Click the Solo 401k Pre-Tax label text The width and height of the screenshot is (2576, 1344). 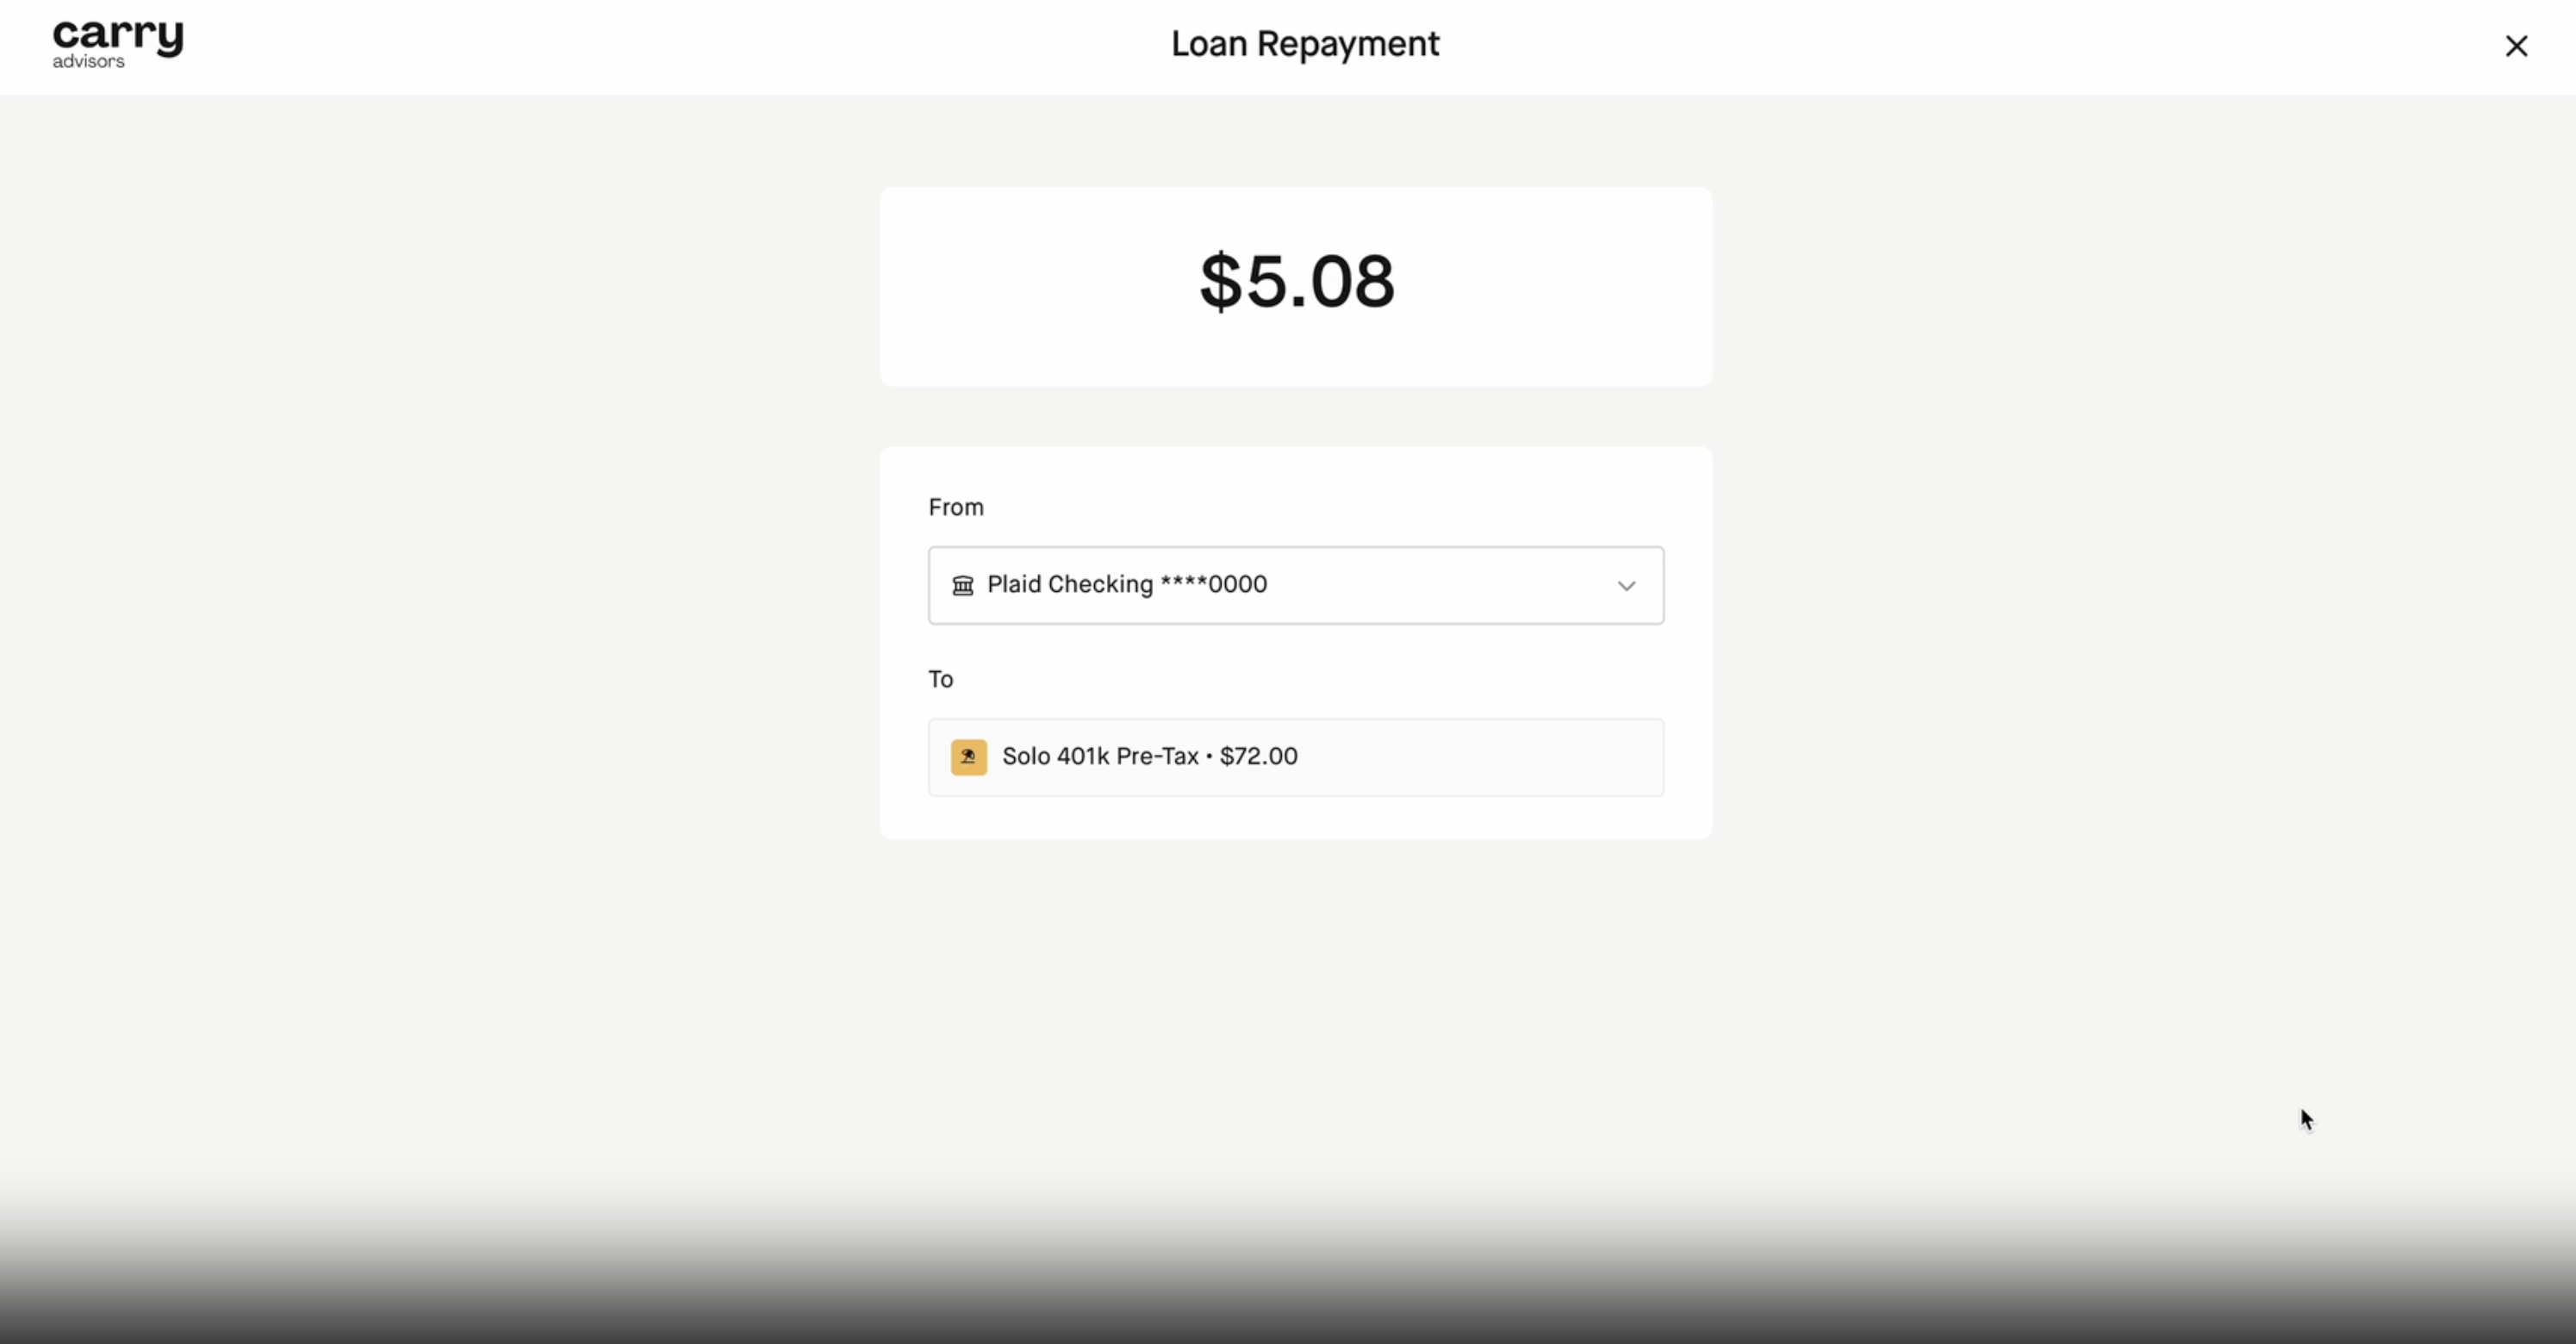pos(1100,756)
